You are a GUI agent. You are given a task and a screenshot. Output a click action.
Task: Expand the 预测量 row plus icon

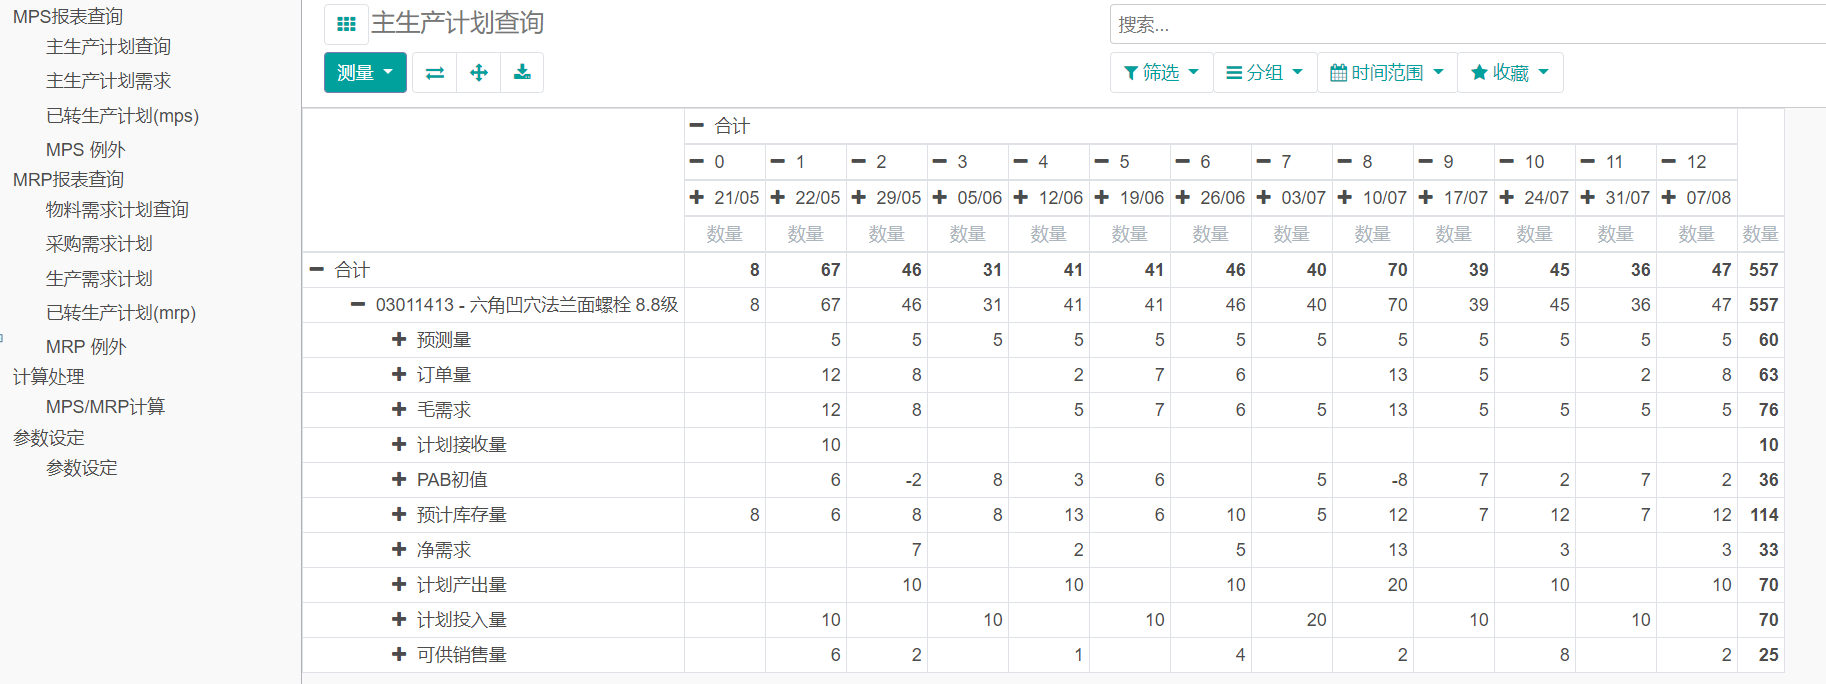[x=399, y=340]
